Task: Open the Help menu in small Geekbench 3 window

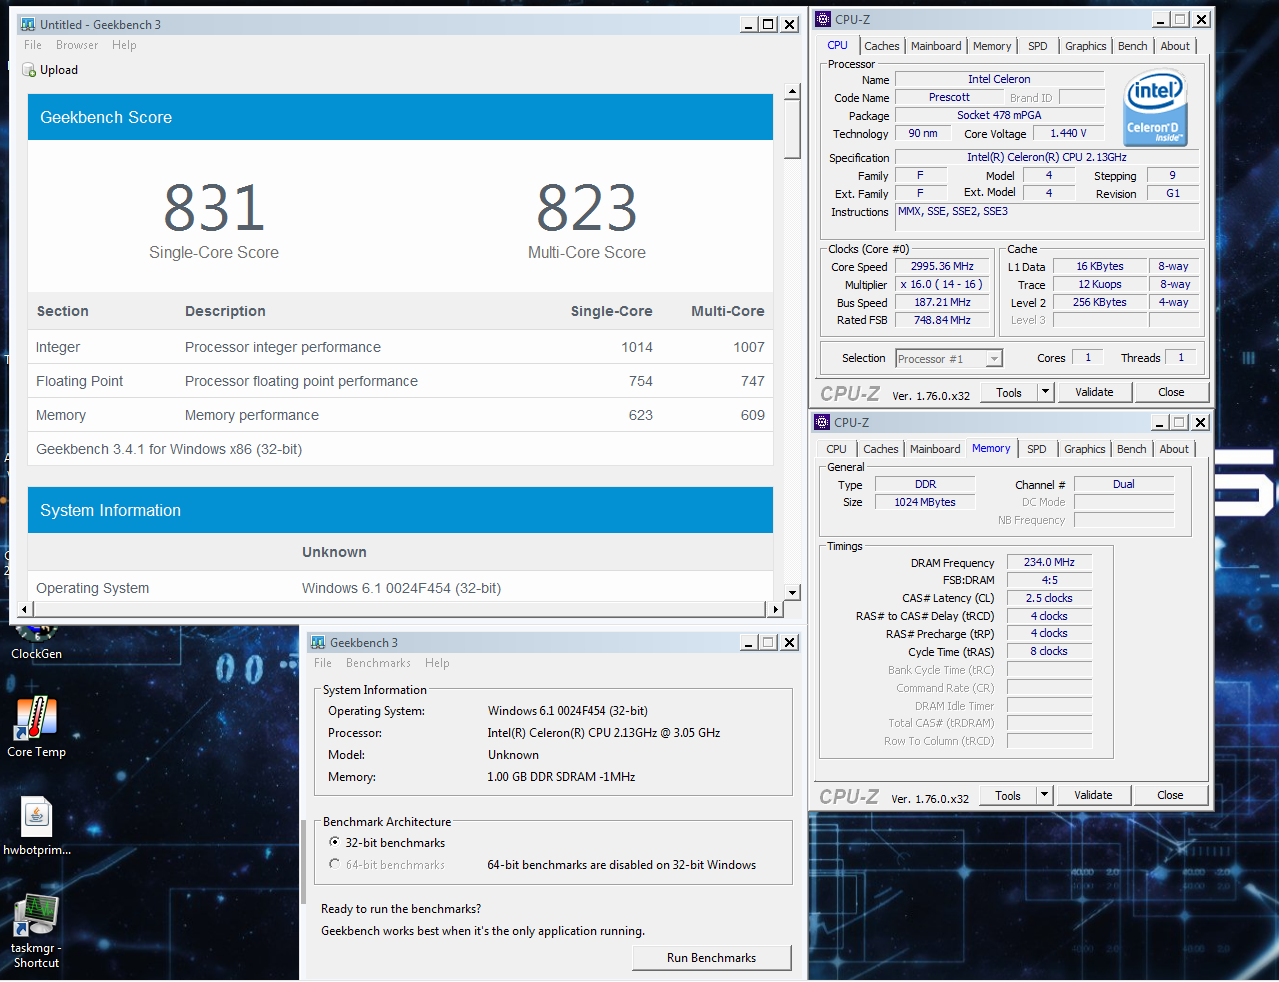Action: [437, 663]
